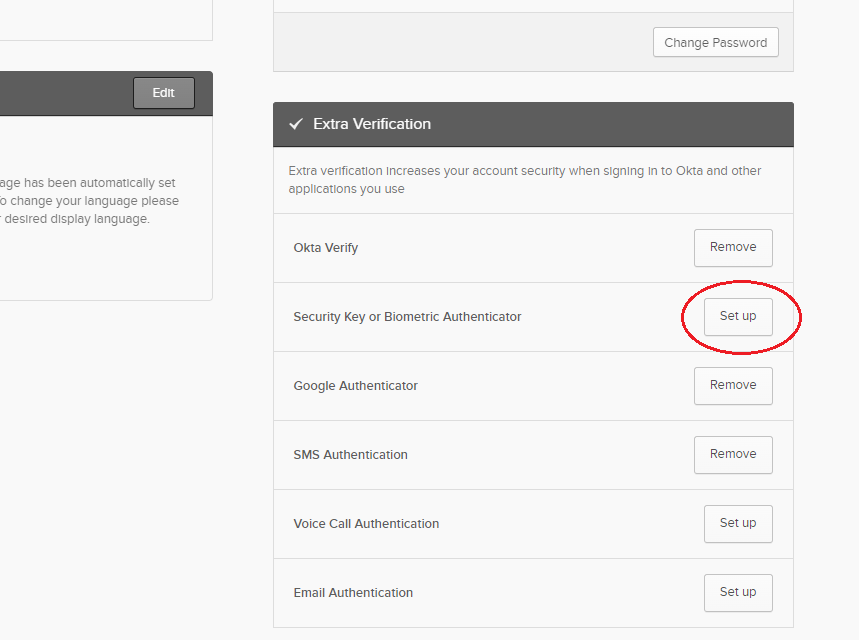Click the dark header bar left of Edit
Viewport: 859px width, 640px height.
click(60, 93)
